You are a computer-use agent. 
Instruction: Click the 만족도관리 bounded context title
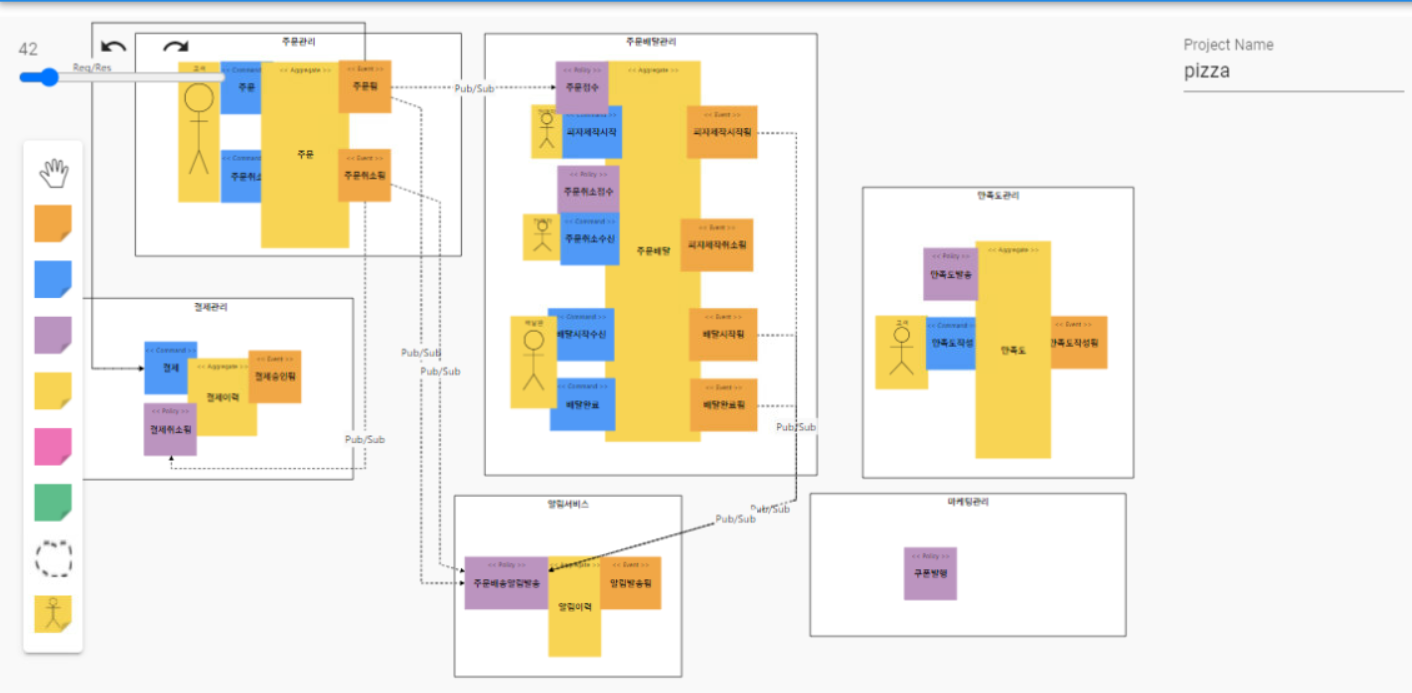coord(998,196)
